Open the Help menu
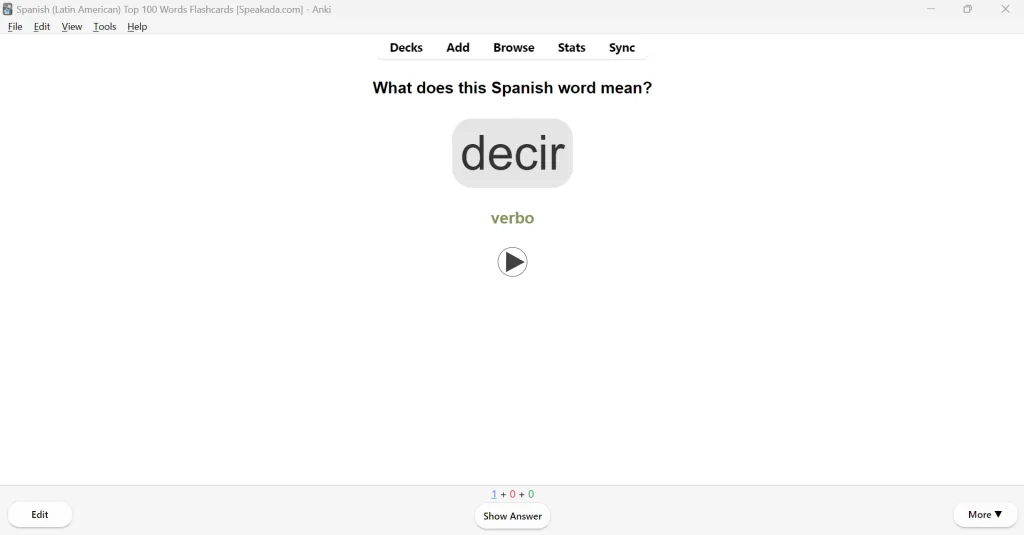The width and height of the screenshot is (1024, 535). 137,27
